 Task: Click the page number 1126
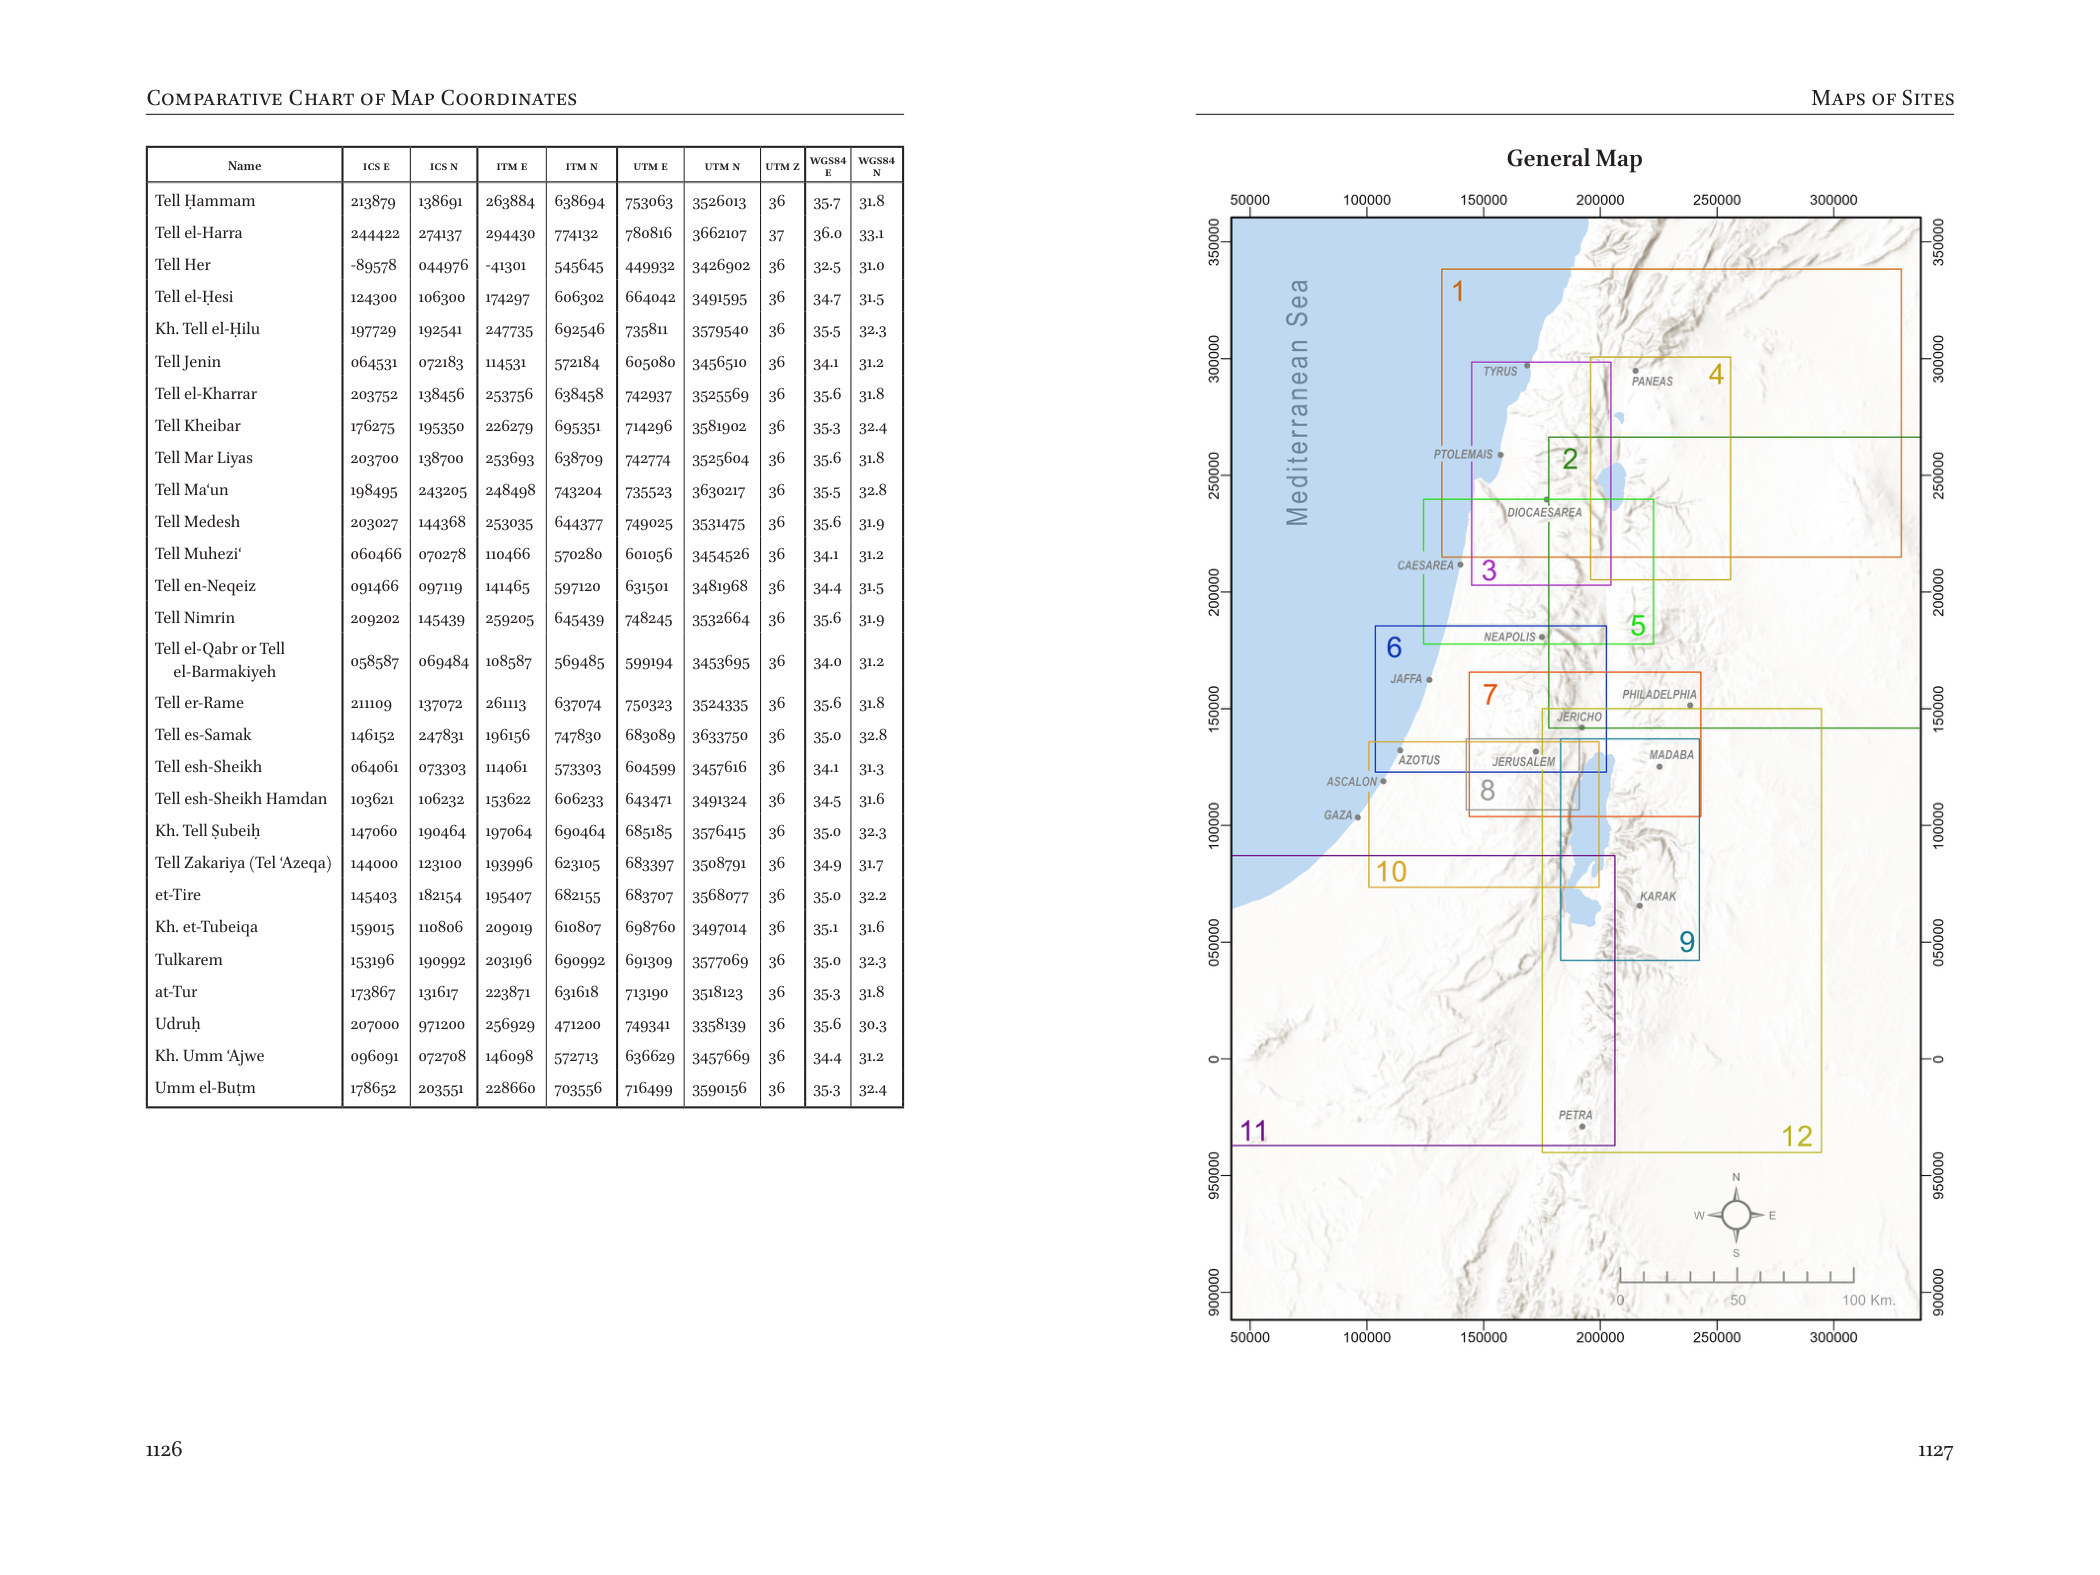pyautogui.click(x=164, y=1449)
